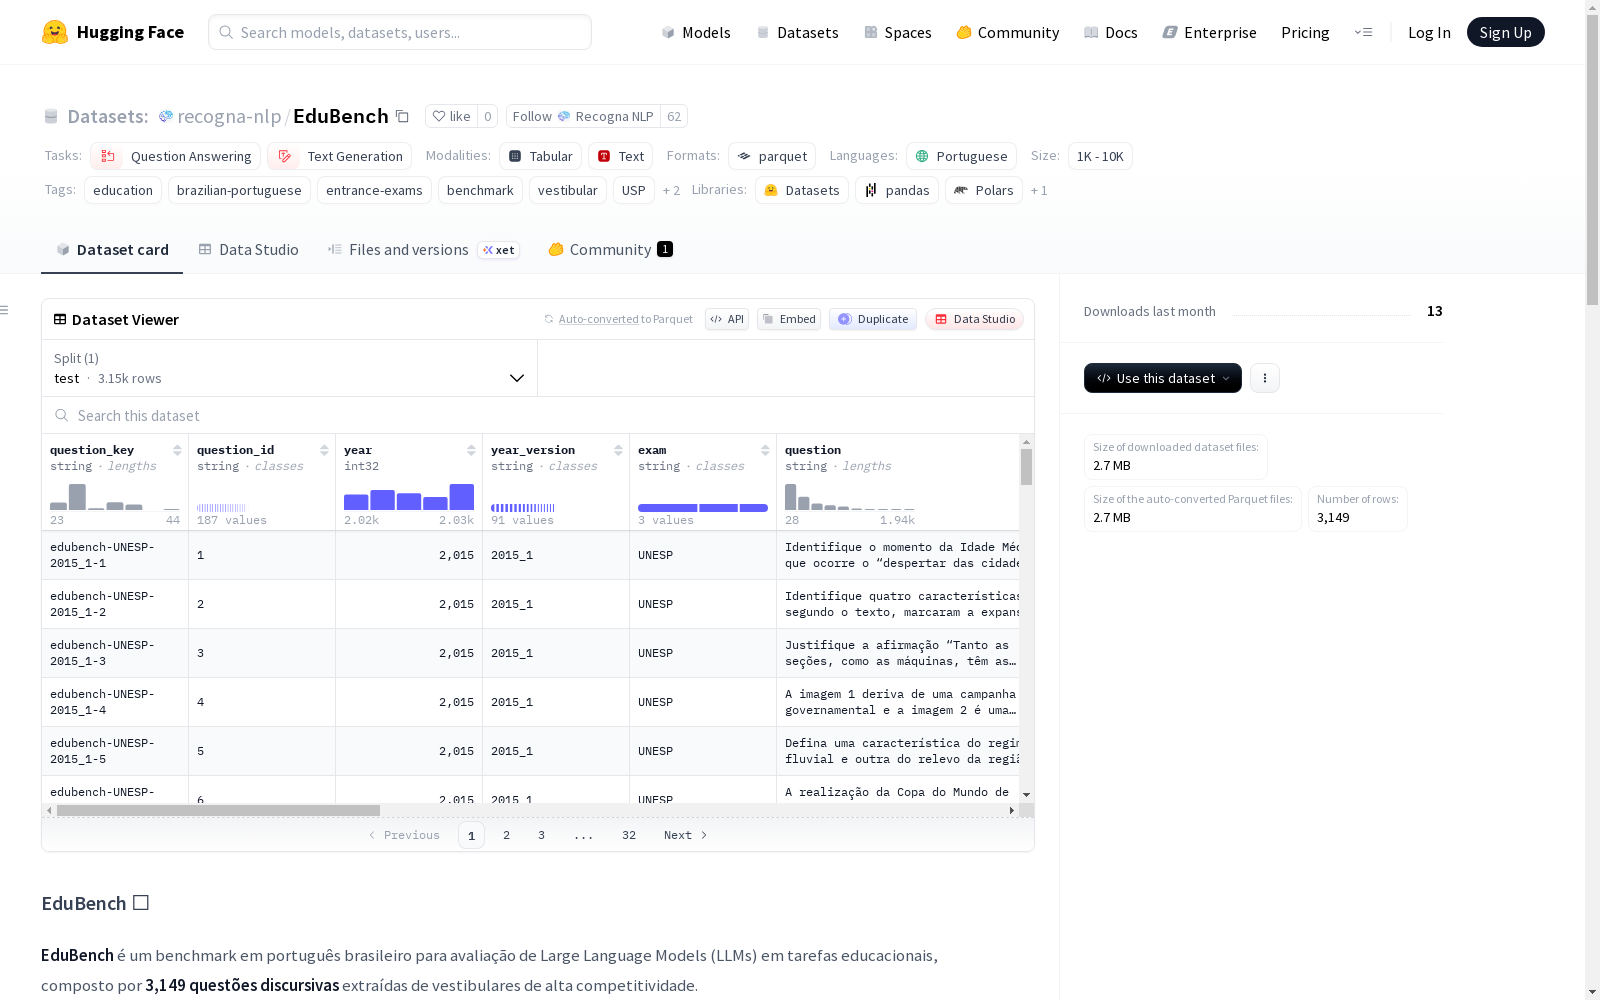The width and height of the screenshot is (1600, 1000).
Task: Click the exam classes distribution bar
Action: (703, 508)
